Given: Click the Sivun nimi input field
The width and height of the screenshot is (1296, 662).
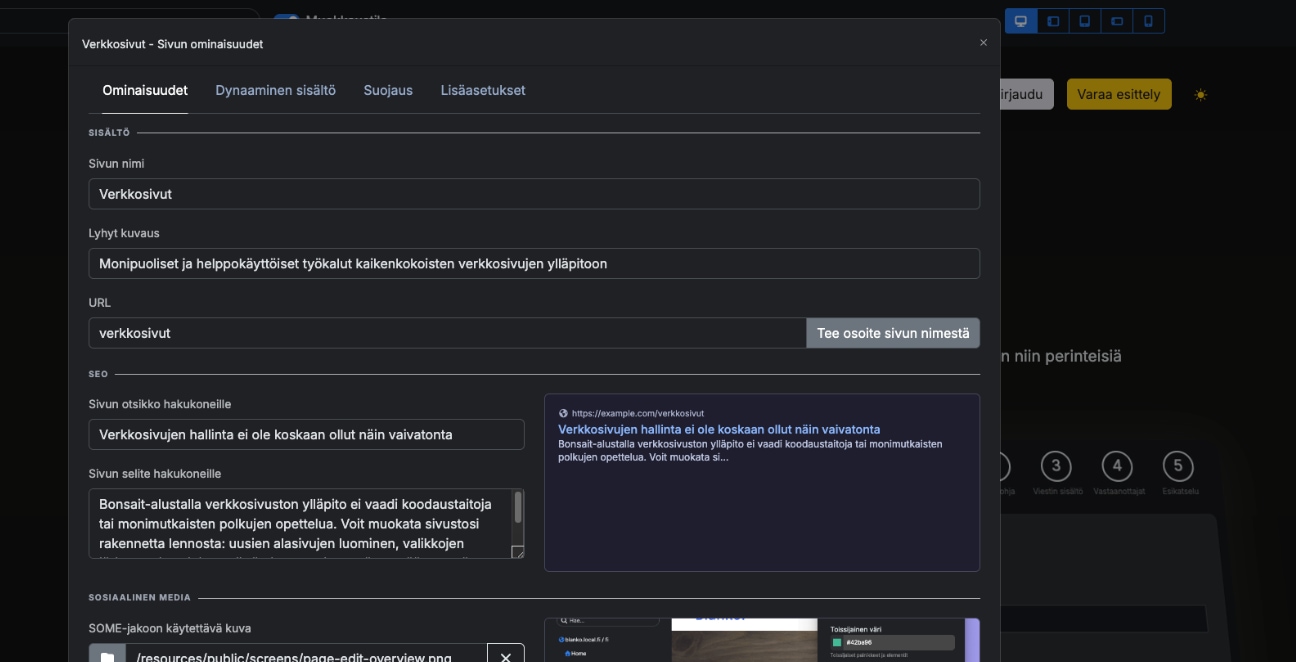Looking at the screenshot, I should tap(534, 194).
